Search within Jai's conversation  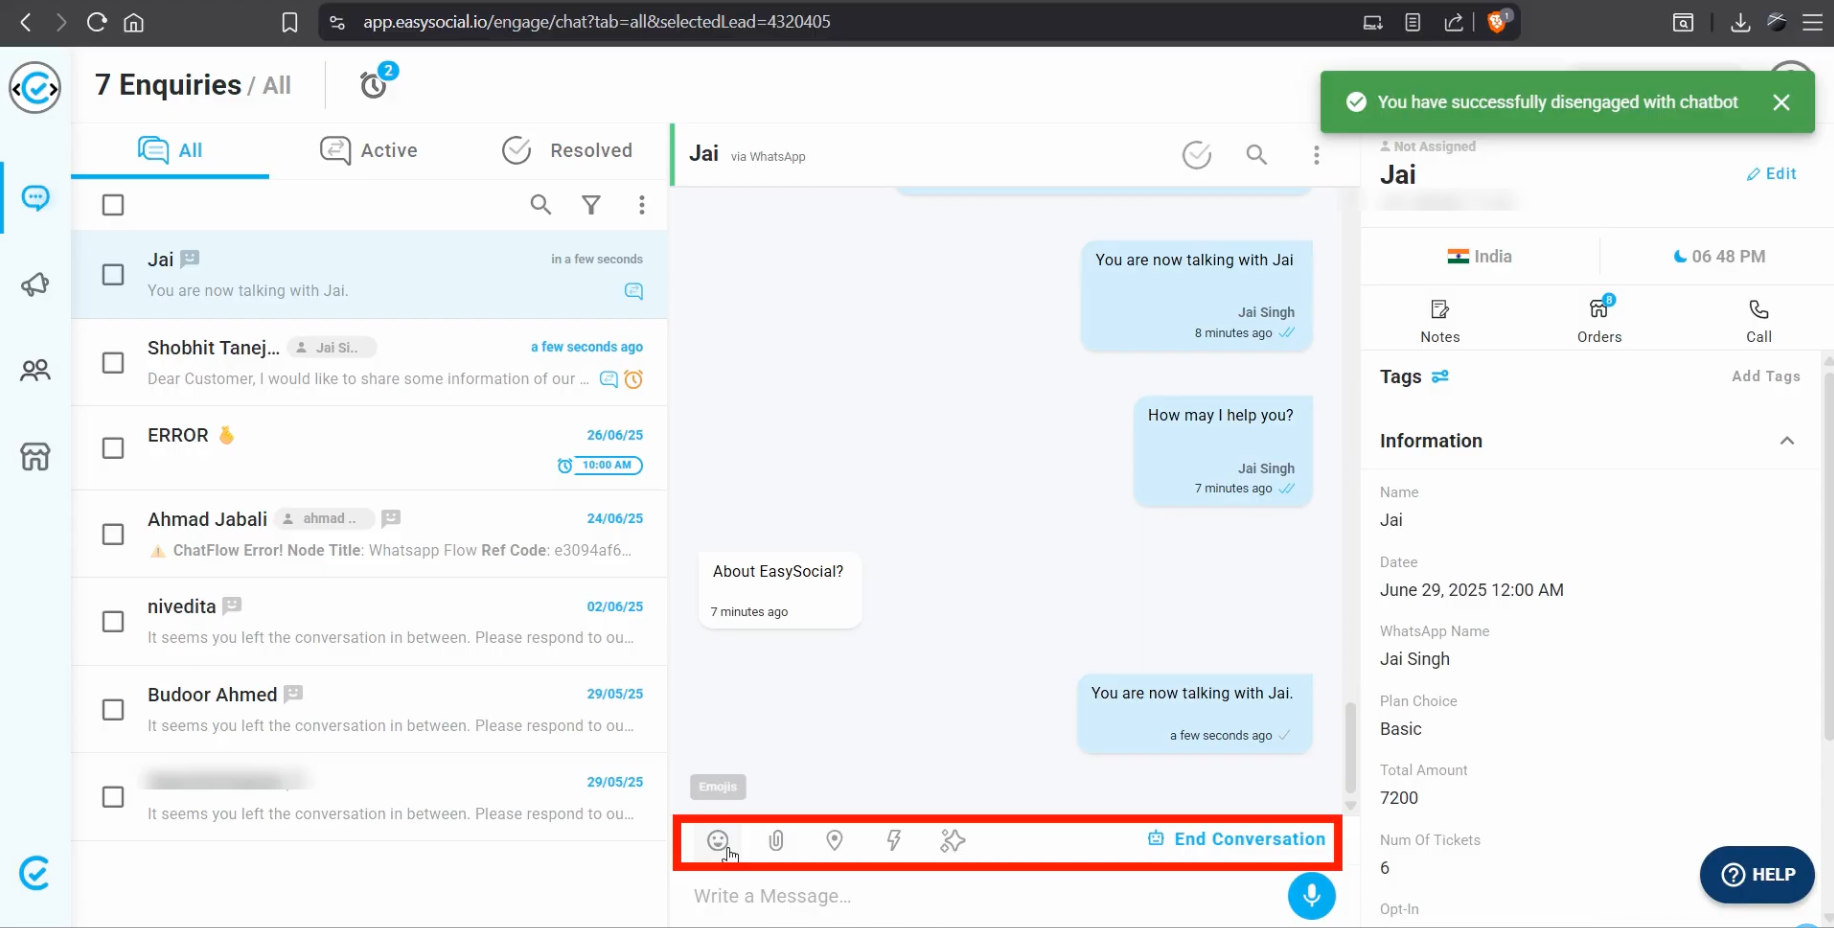[1256, 155]
